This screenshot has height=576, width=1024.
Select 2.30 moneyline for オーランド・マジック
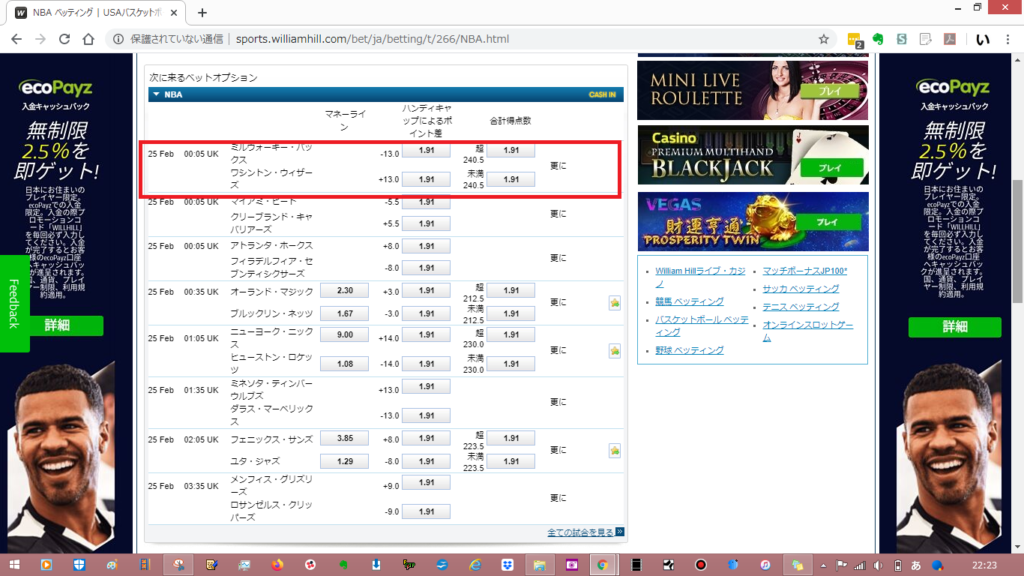[344, 291]
